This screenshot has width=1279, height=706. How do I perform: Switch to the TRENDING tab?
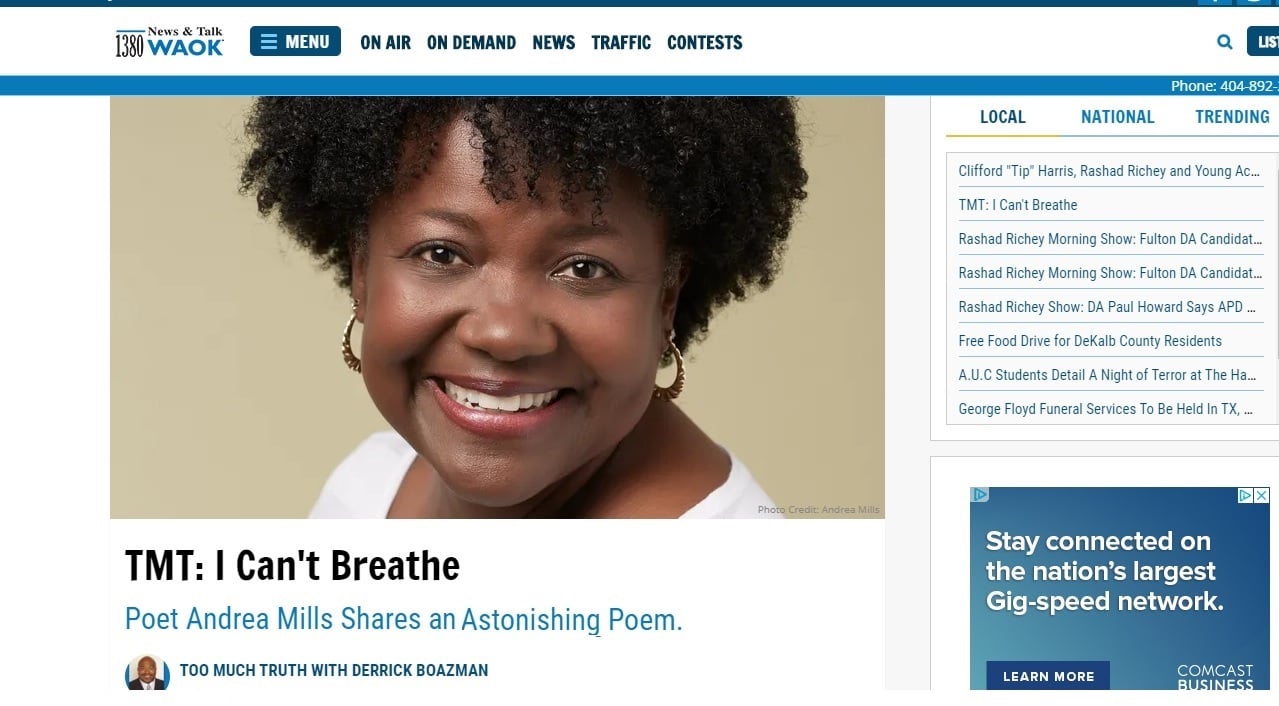(1232, 117)
